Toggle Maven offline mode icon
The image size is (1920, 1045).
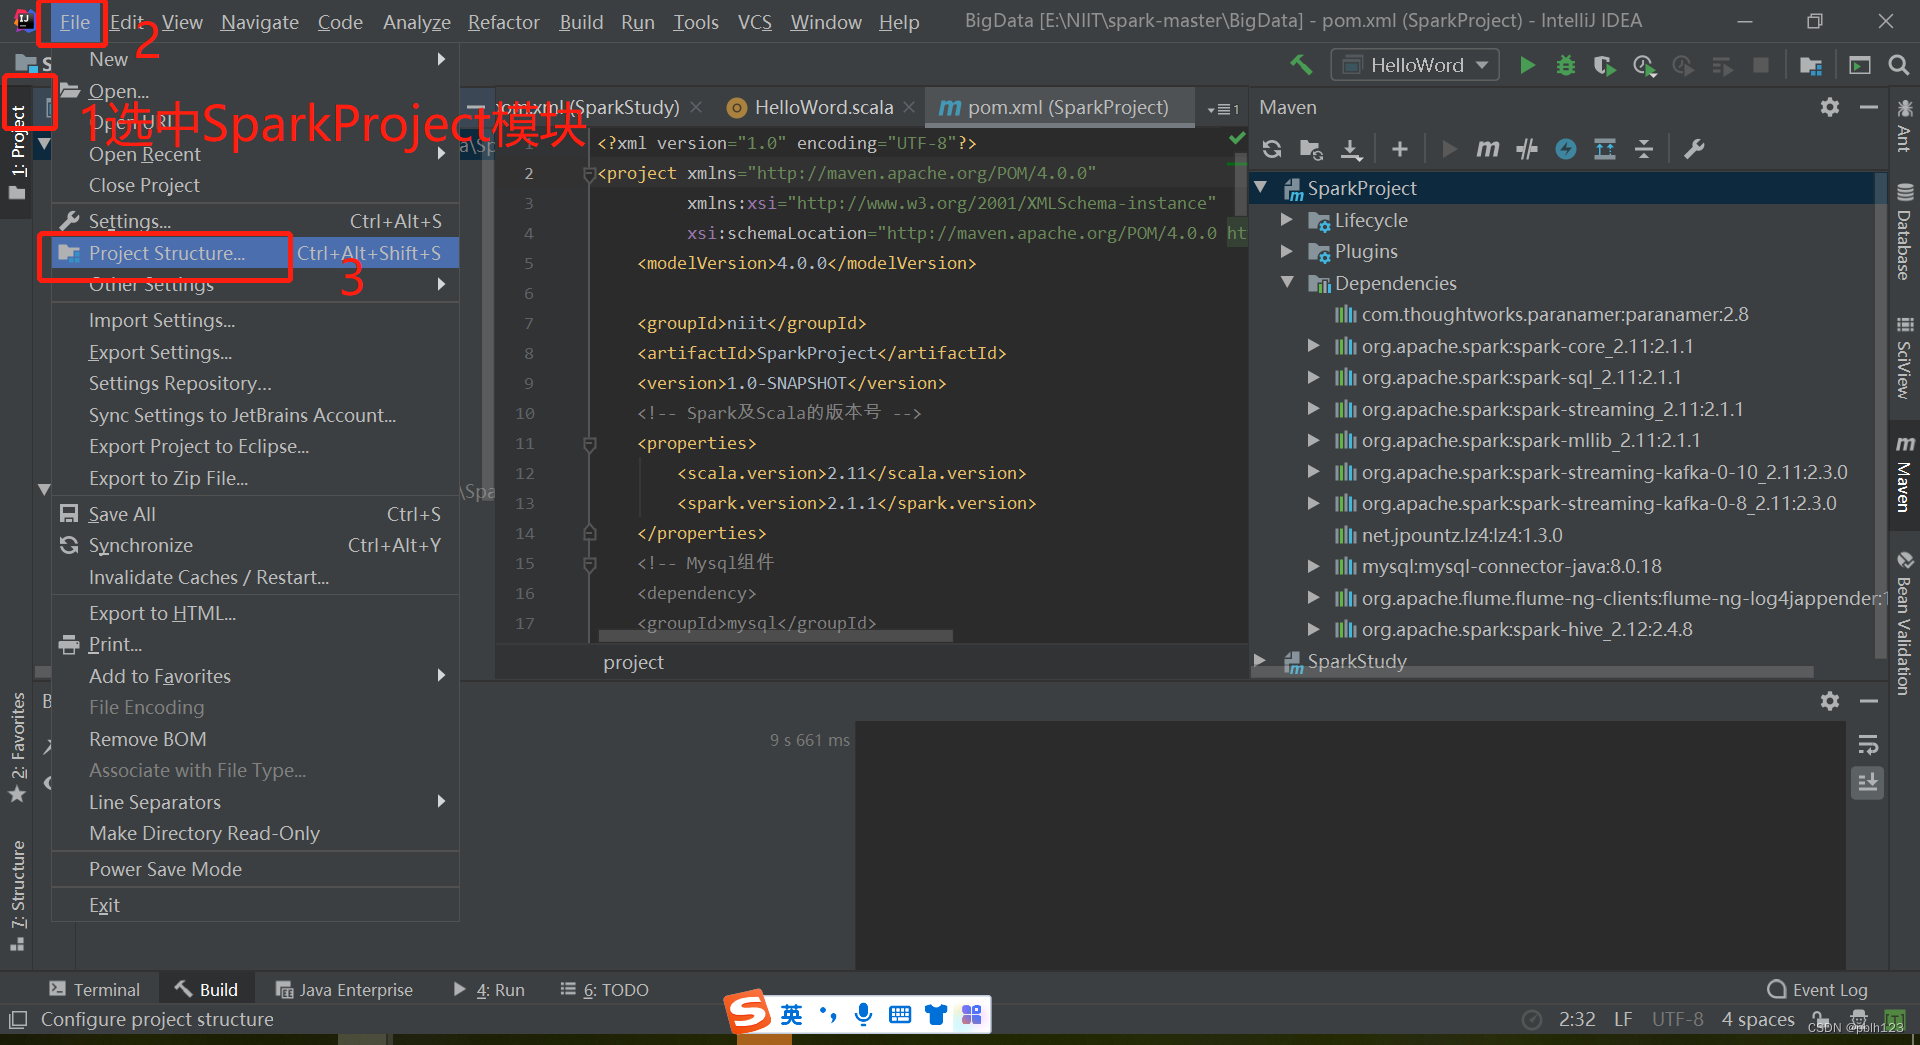(x=1527, y=149)
